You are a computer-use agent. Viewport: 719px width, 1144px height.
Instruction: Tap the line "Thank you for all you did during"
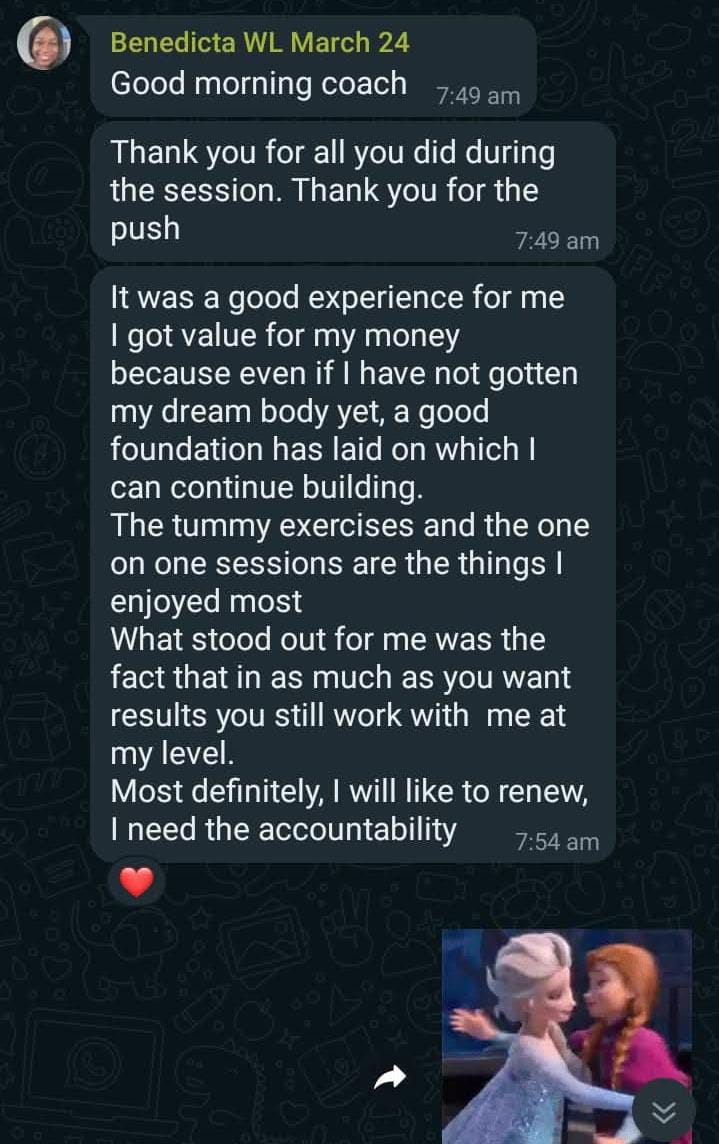tap(332, 153)
